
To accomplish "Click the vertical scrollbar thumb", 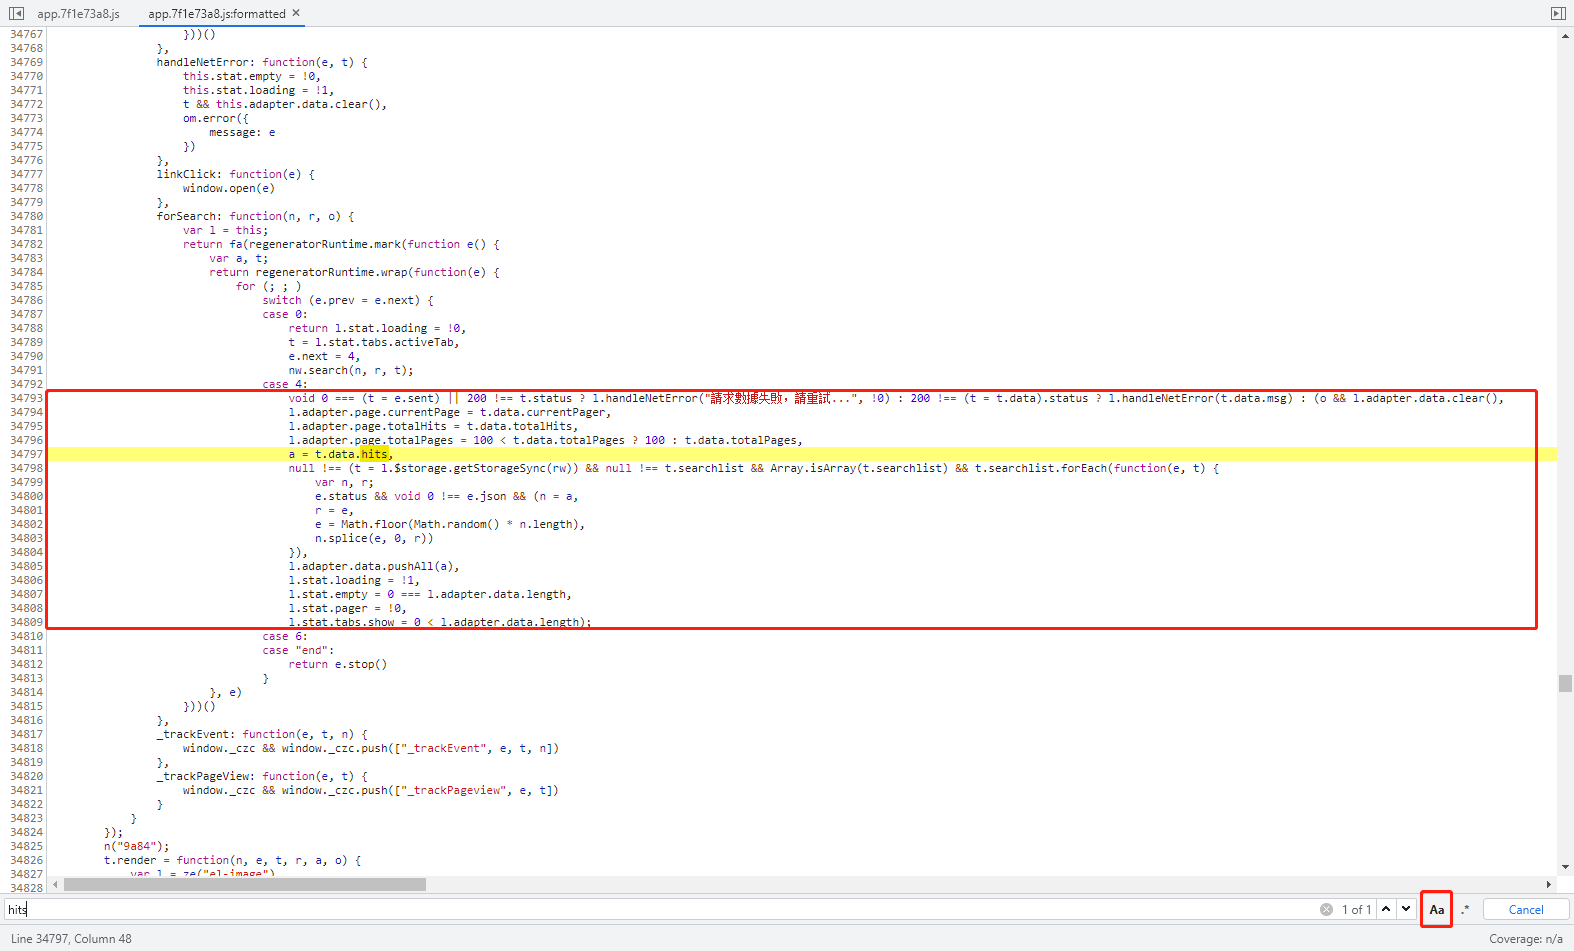I will pyautogui.click(x=1565, y=683).
